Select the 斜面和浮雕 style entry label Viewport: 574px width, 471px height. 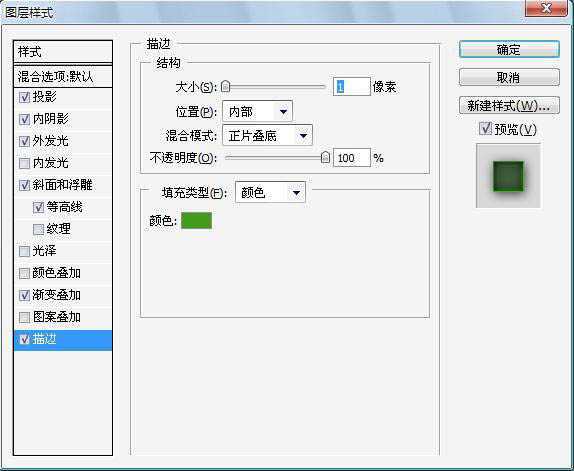(63, 185)
